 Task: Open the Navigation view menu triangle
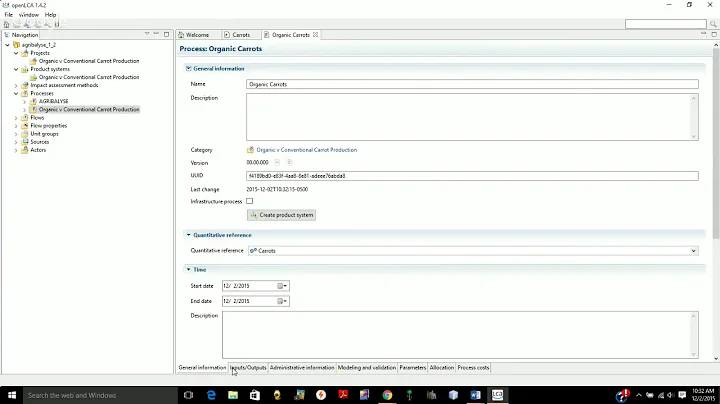tap(147, 34)
